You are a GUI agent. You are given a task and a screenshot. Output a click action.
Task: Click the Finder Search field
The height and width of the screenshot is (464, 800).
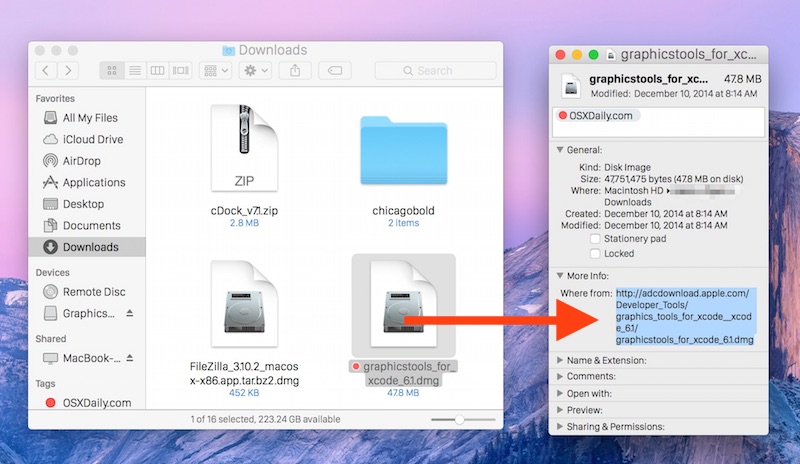point(435,70)
